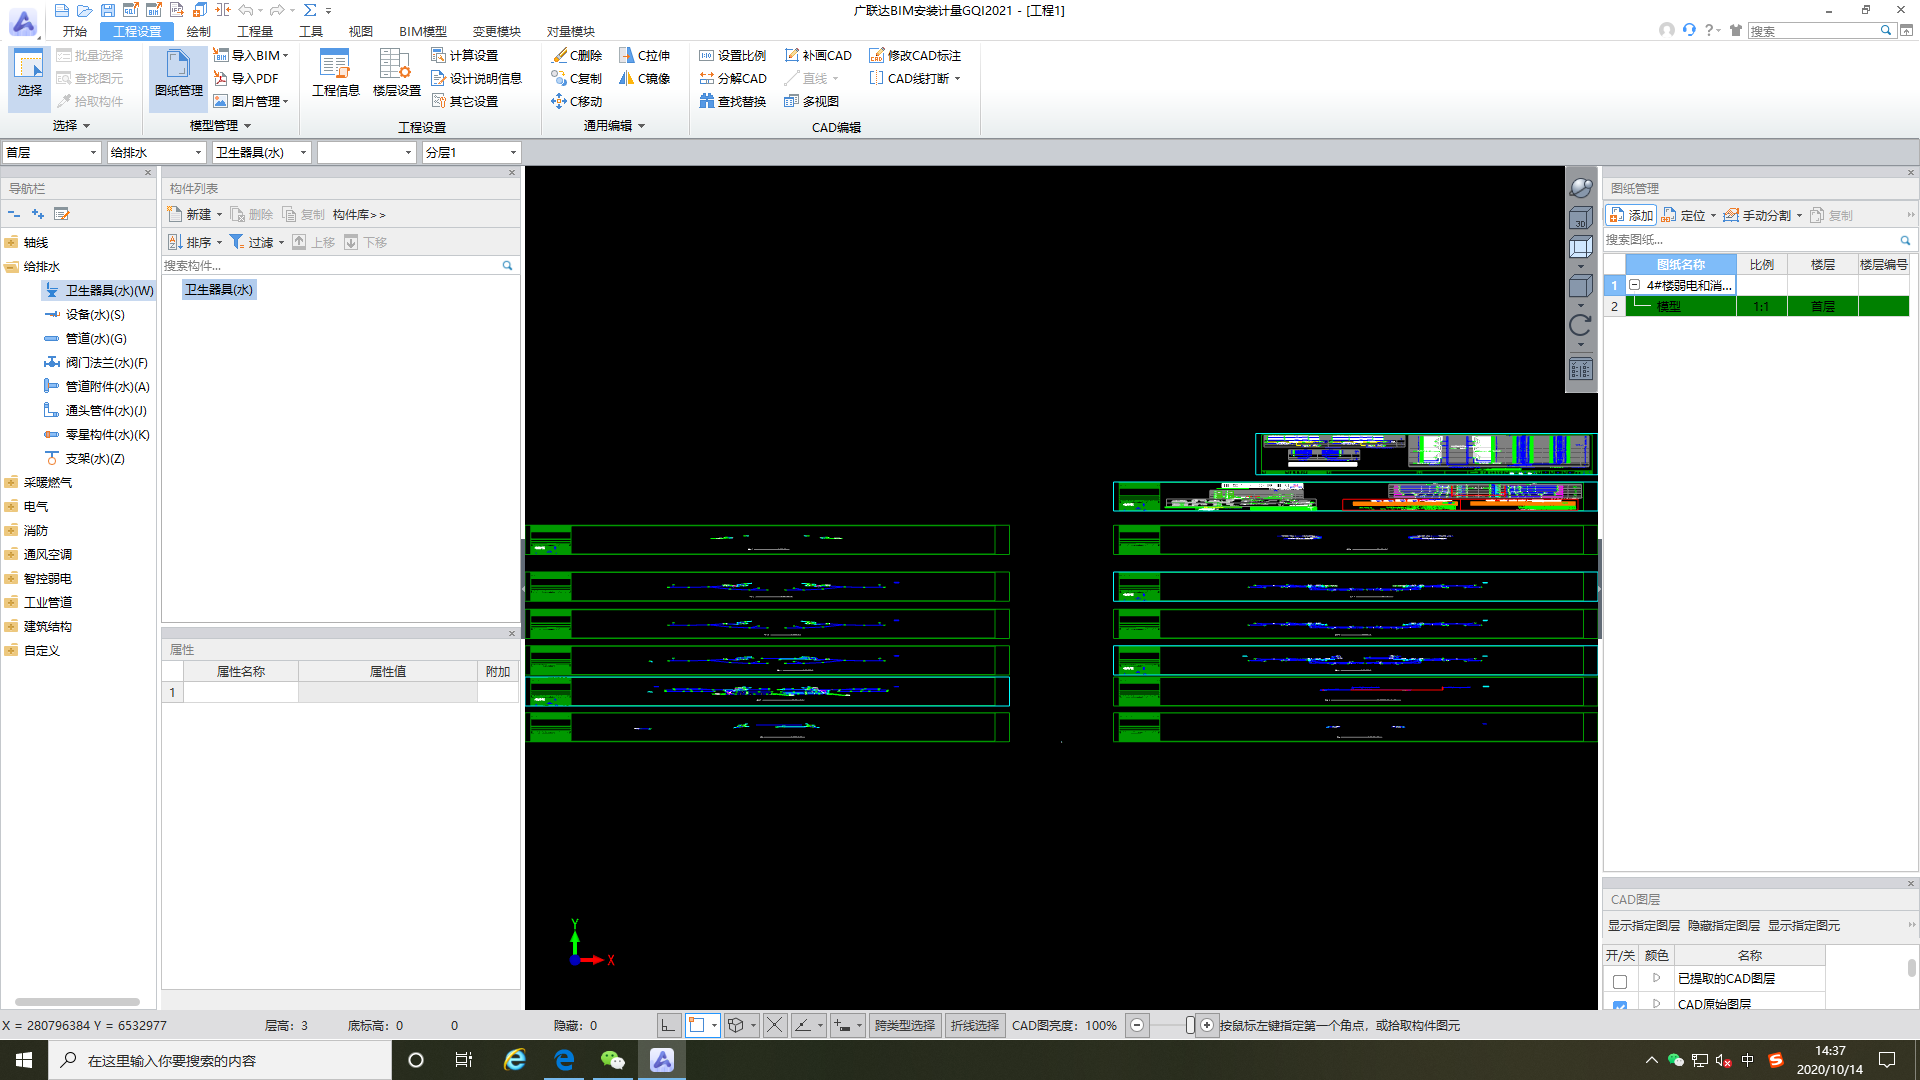Click 构件库>> link

(358, 214)
